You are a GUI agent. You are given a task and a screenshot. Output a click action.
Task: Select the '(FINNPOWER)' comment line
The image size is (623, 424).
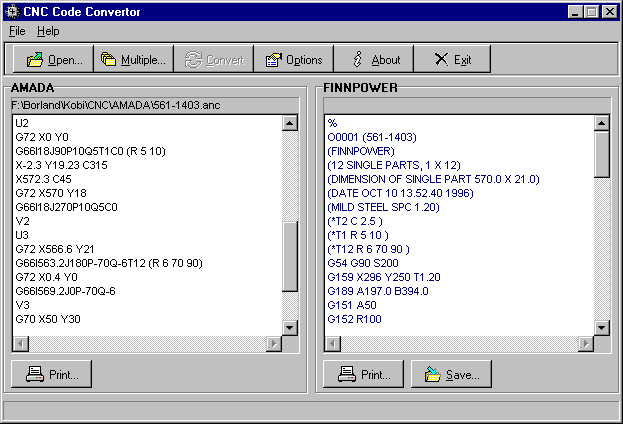click(x=361, y=151)
